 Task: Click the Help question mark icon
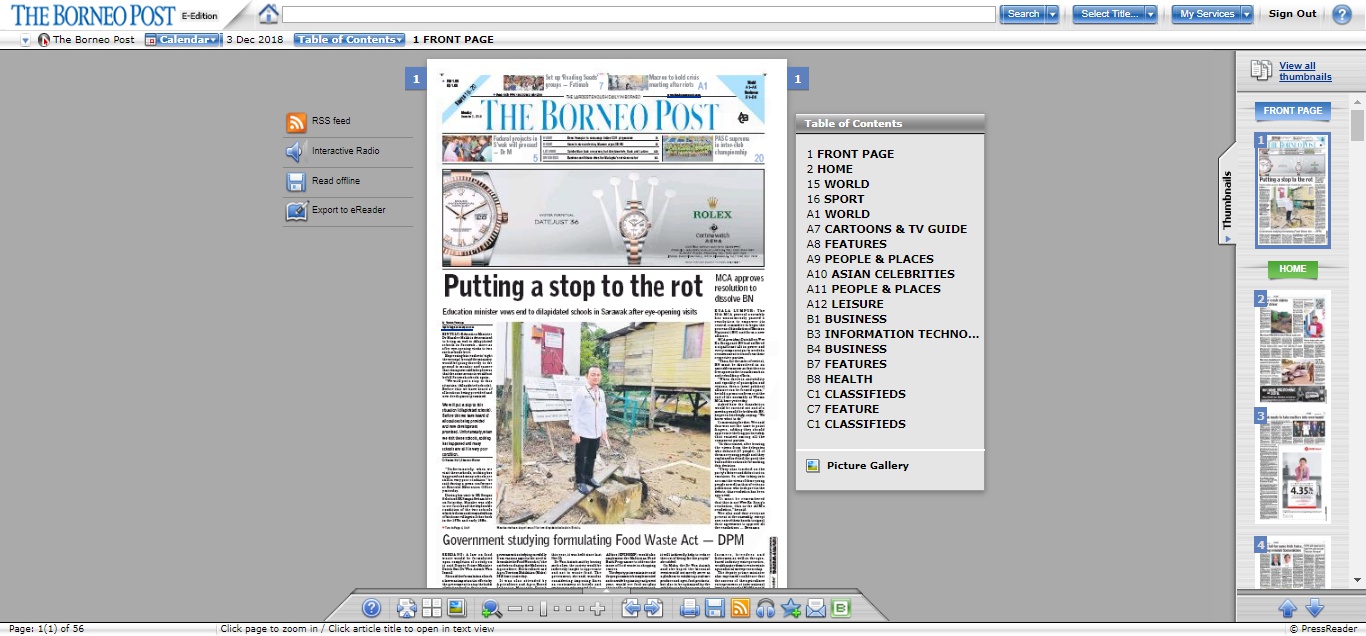click(x=371, y=607)
